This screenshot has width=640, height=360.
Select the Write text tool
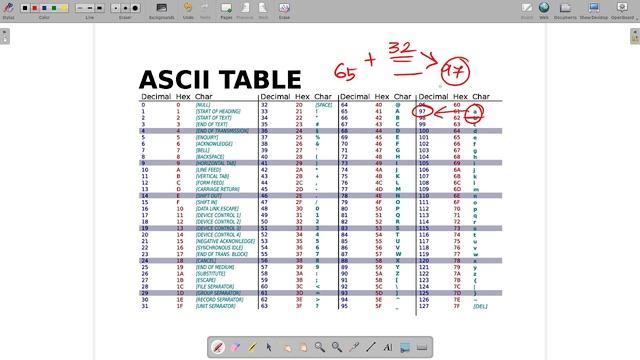coord(388,347)
